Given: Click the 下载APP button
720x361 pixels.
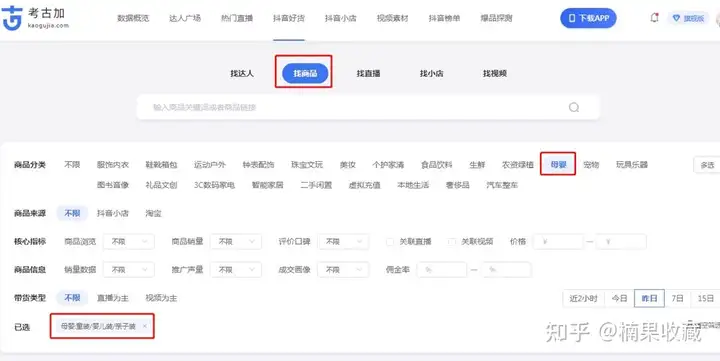Looking at the screenshot, I should tap(588, 18).
